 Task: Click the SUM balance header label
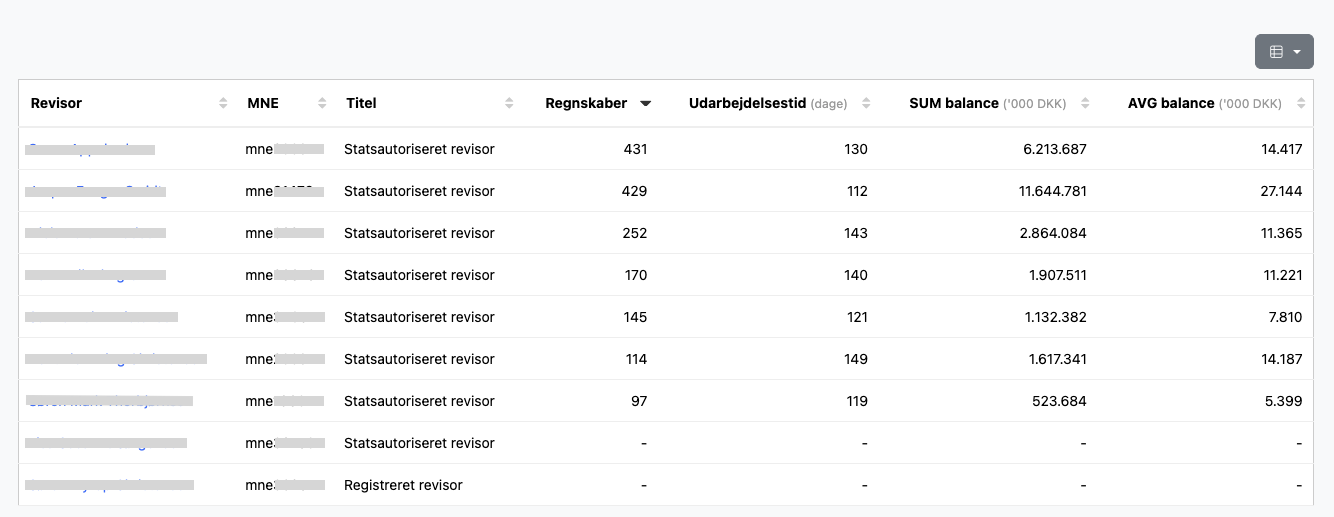(953, 103)
